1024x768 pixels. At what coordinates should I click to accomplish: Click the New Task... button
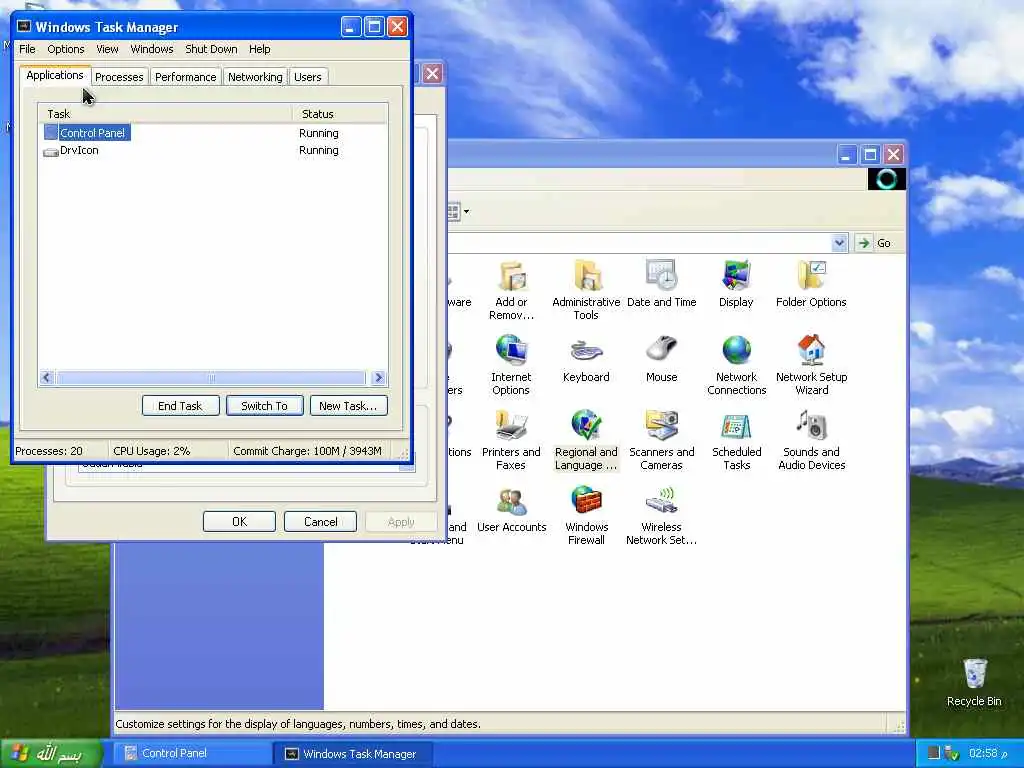point(348,406)
